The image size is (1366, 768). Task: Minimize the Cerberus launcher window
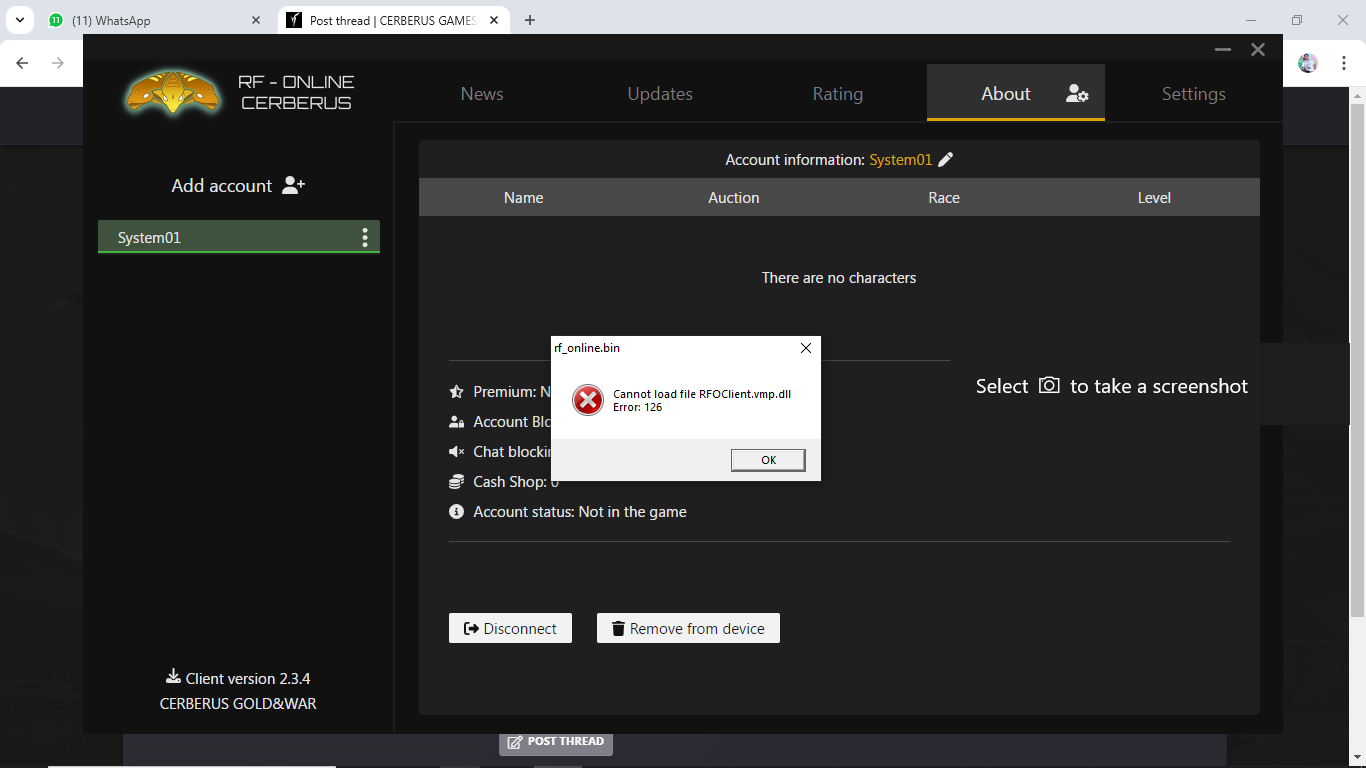1222,49
